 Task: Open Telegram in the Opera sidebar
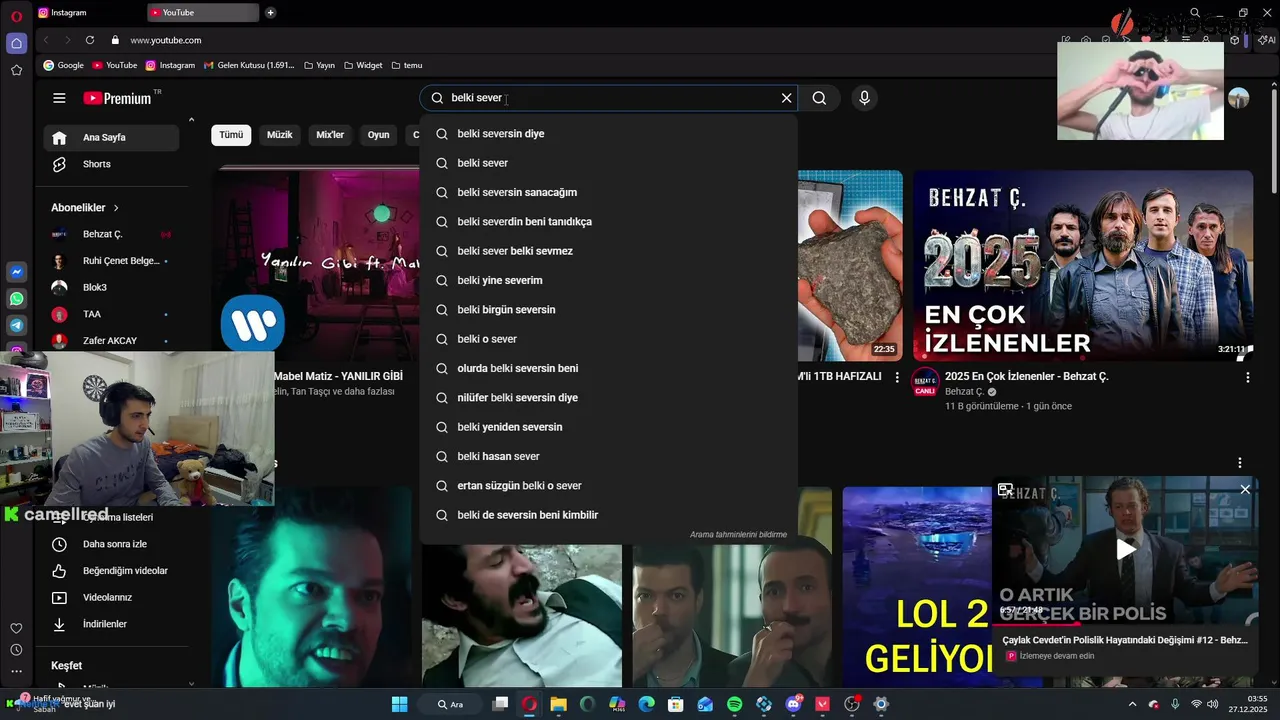[x=16, y=326]
